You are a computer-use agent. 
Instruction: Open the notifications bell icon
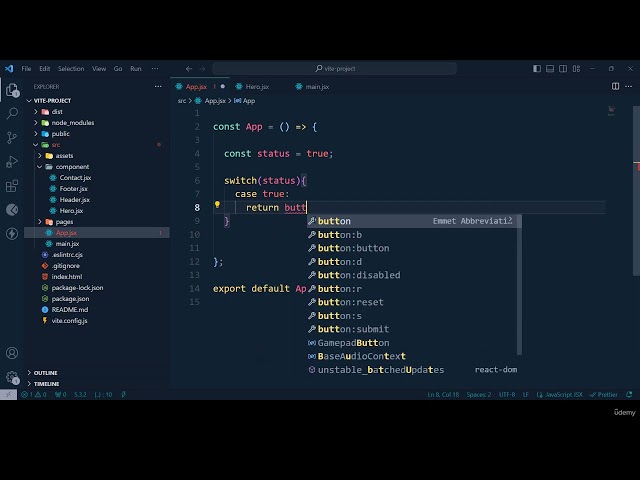pos(629,395)
